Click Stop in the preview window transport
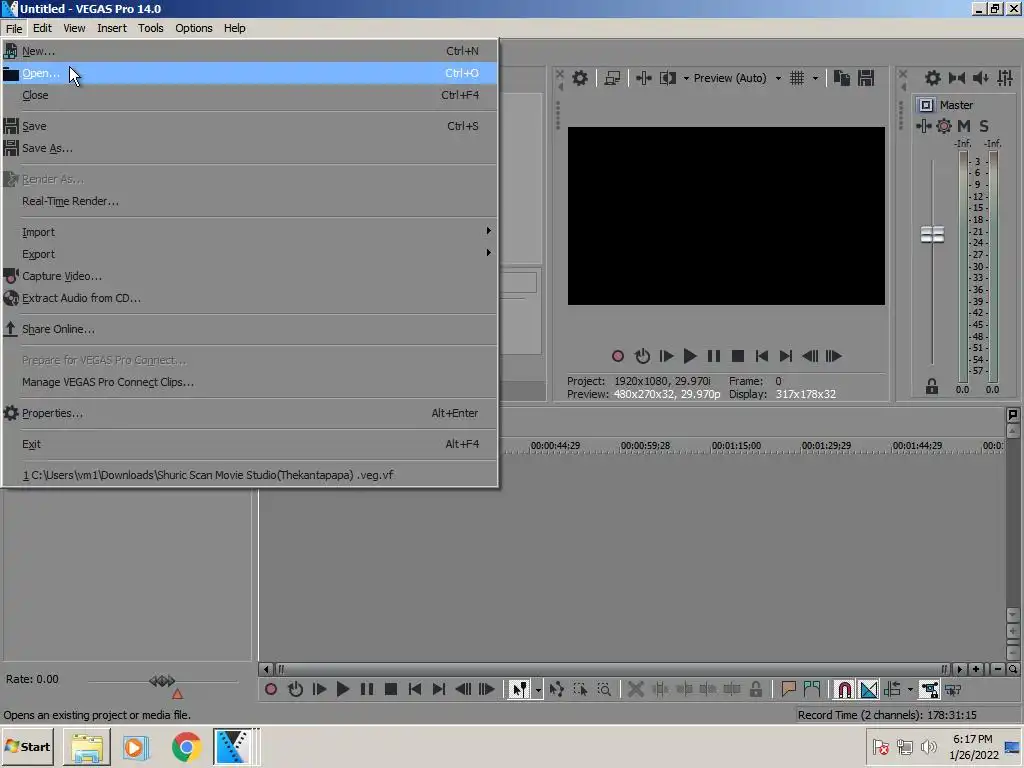1024x768 pixels. coord(738,356)
